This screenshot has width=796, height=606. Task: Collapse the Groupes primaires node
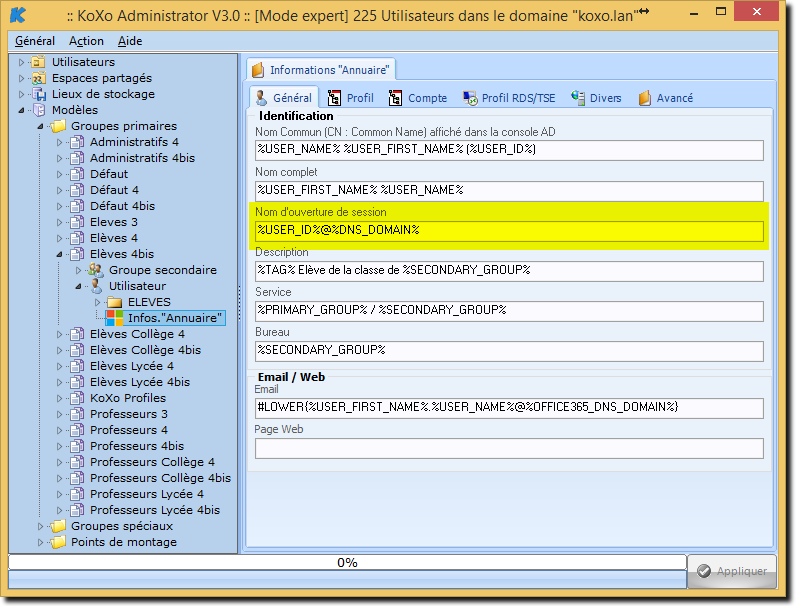pos(40,126)
